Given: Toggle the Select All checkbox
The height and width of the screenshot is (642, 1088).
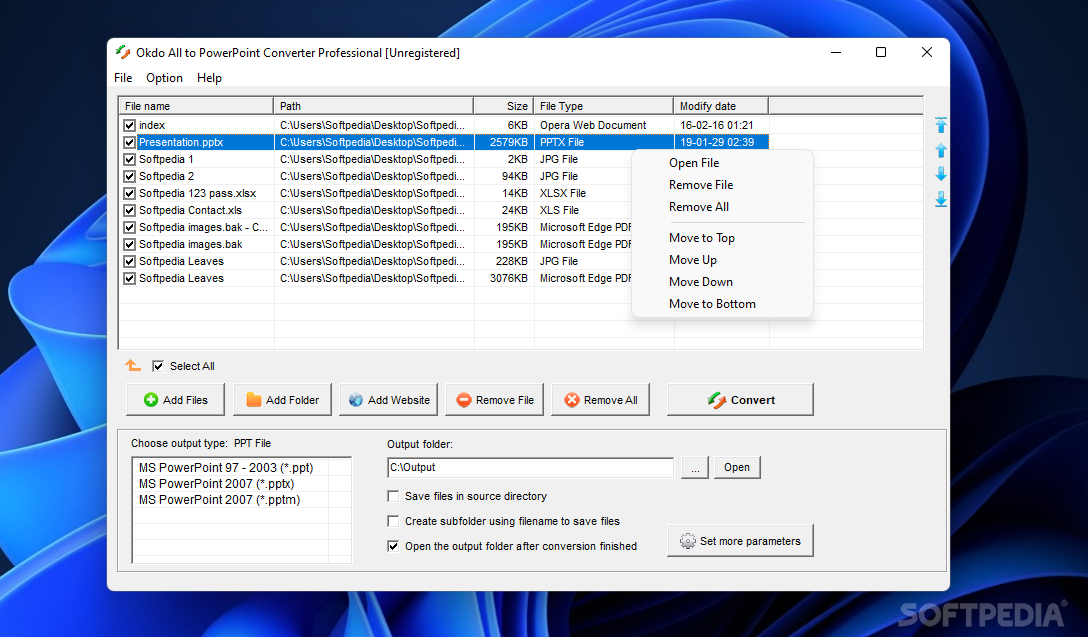Looking at the screenshot, I should tap(158, 366).
